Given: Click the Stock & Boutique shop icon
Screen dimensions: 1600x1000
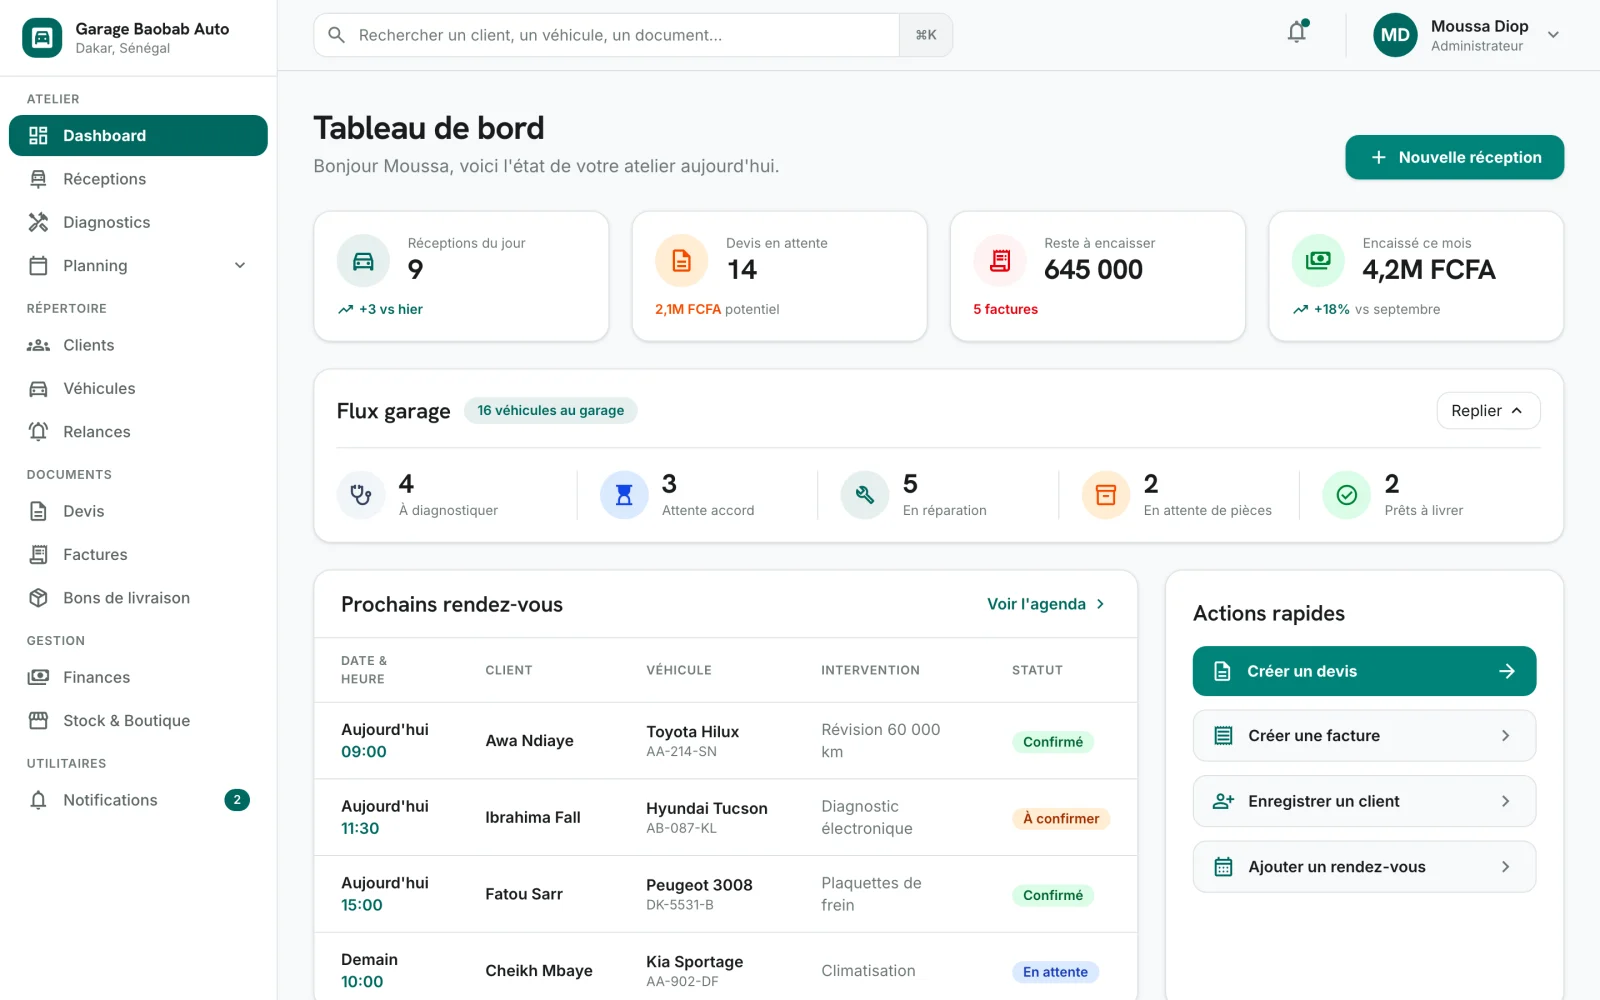Looking at the screenshot, I should tap(38, 721).
